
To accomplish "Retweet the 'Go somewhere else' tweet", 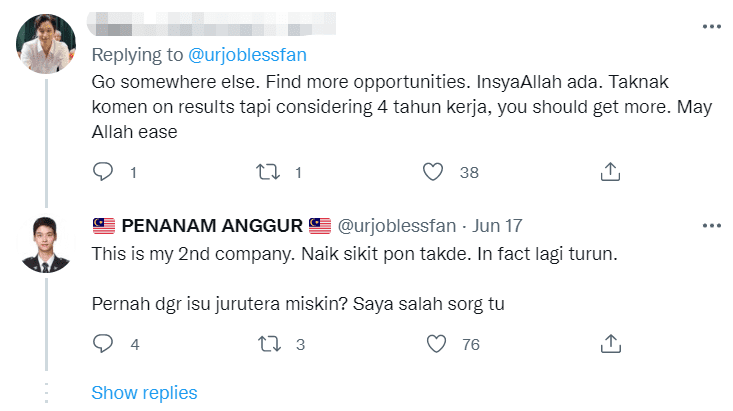I will (268, 172).
